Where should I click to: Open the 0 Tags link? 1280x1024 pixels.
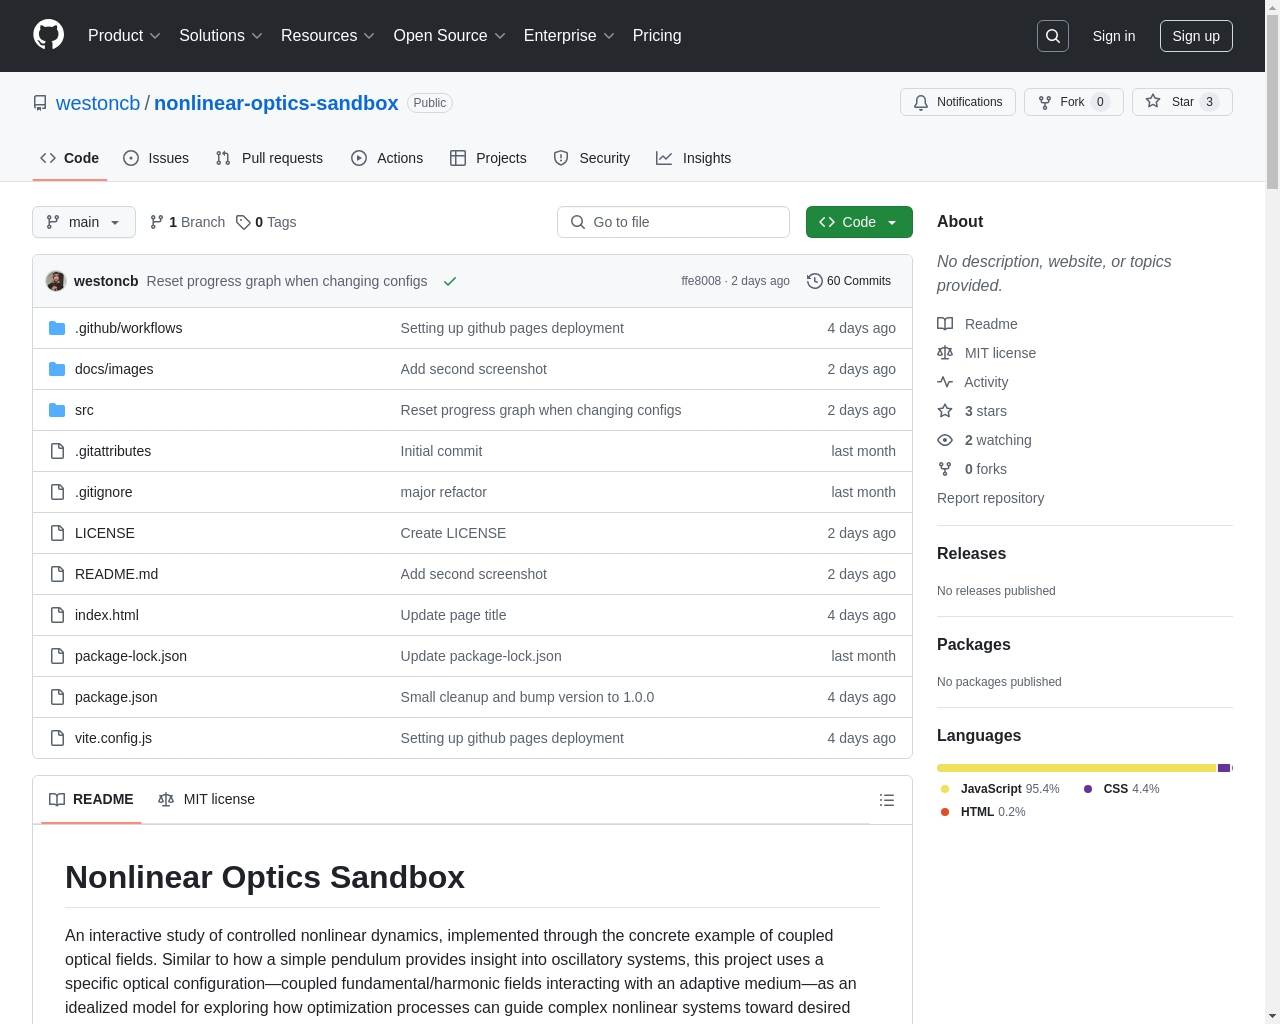266,222
